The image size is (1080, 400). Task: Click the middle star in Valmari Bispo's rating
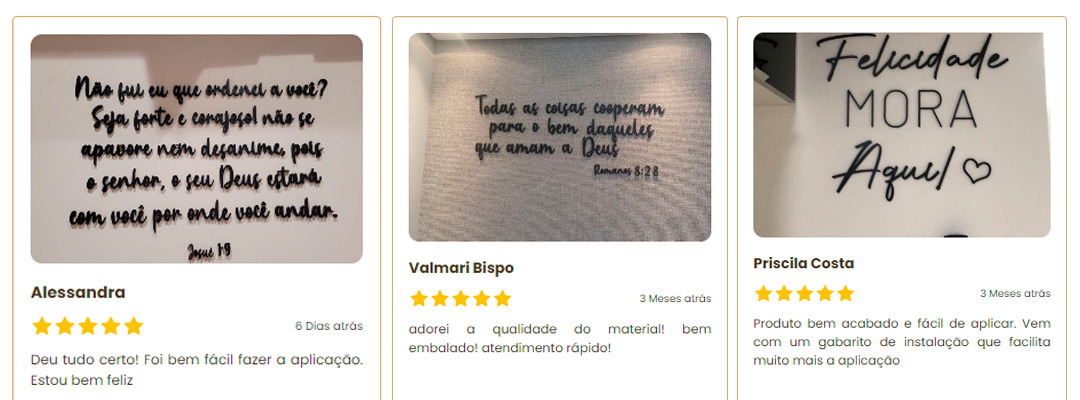click(461, 299)
